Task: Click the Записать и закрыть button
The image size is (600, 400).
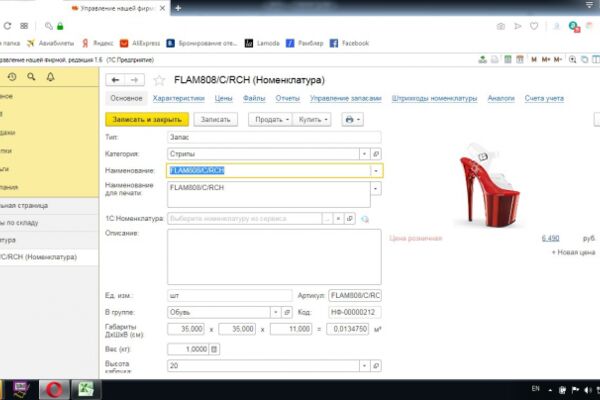Action: coord(147,119)
